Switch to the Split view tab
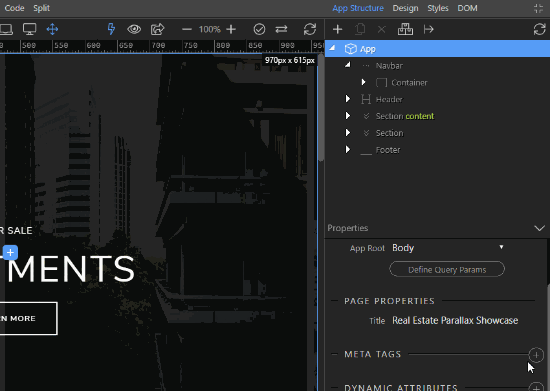 (41, 8)
